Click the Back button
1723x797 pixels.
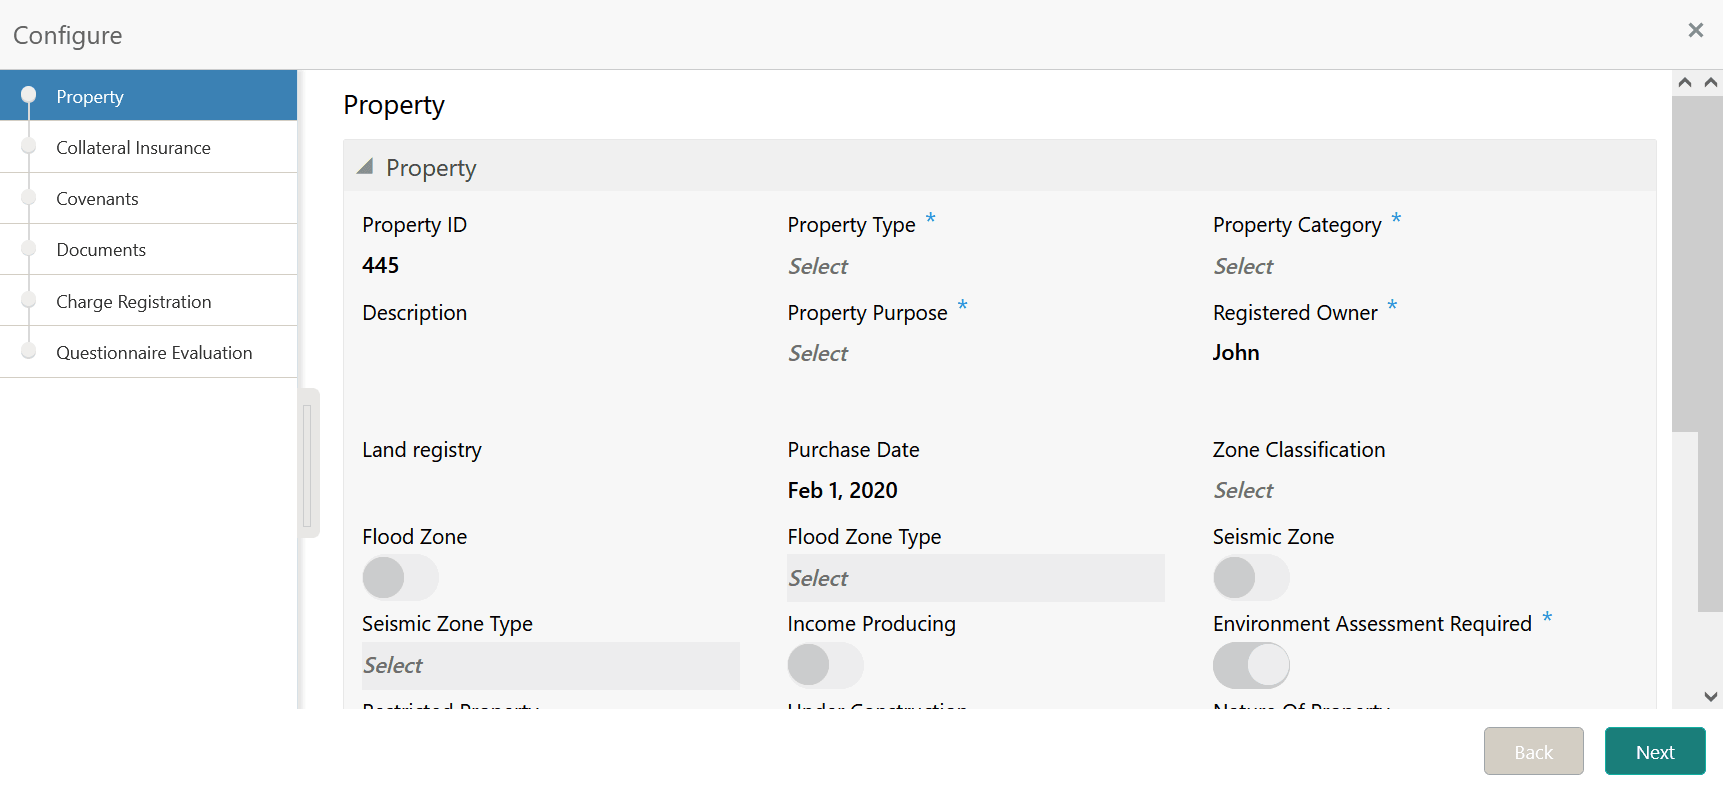click(1533, 751)
